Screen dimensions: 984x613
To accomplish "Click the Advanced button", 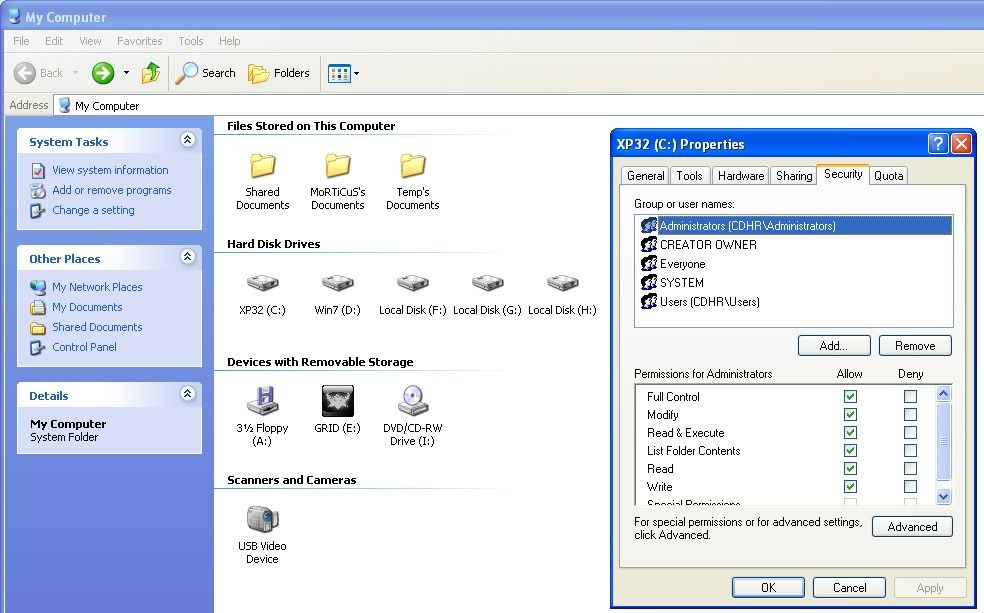I will 912,526.
